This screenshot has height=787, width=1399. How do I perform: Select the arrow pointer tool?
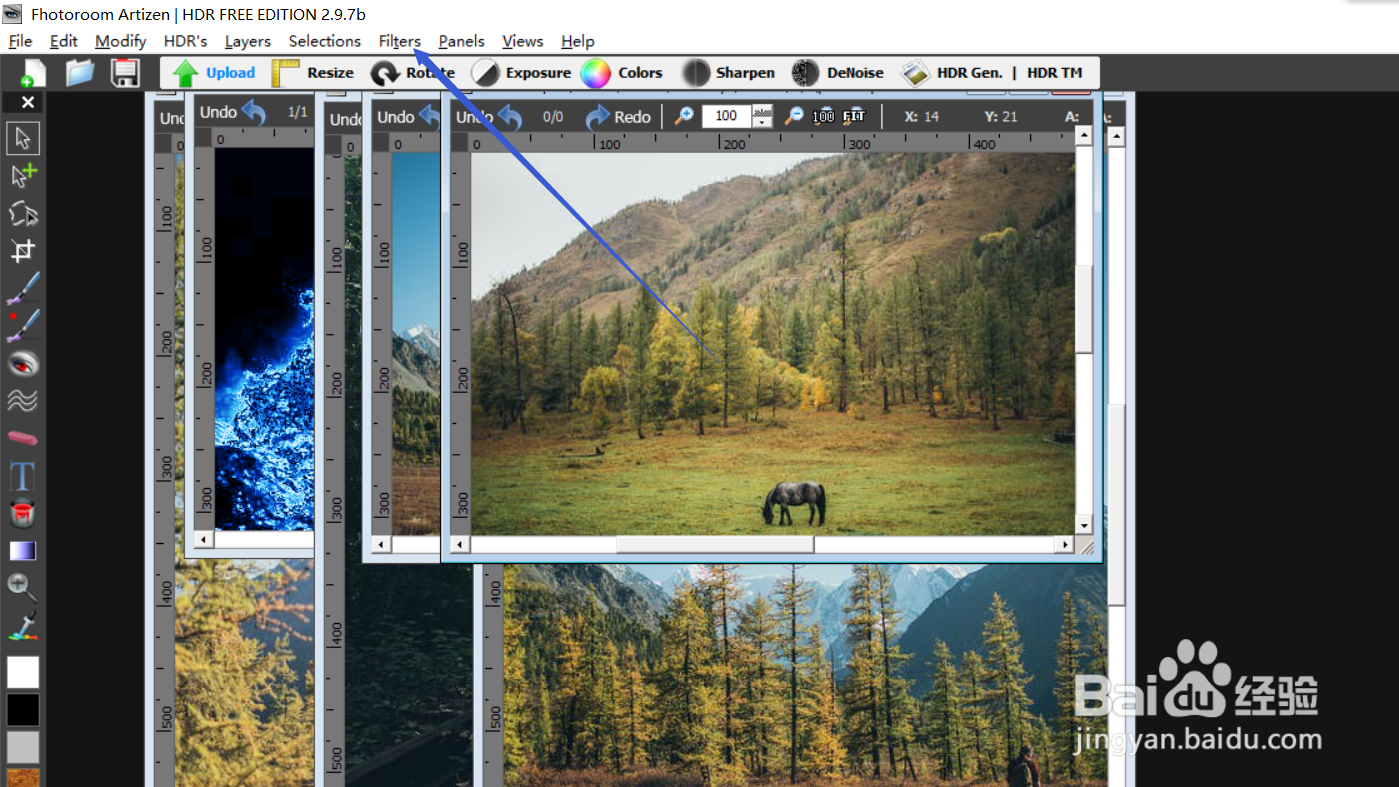pos(23,138)
